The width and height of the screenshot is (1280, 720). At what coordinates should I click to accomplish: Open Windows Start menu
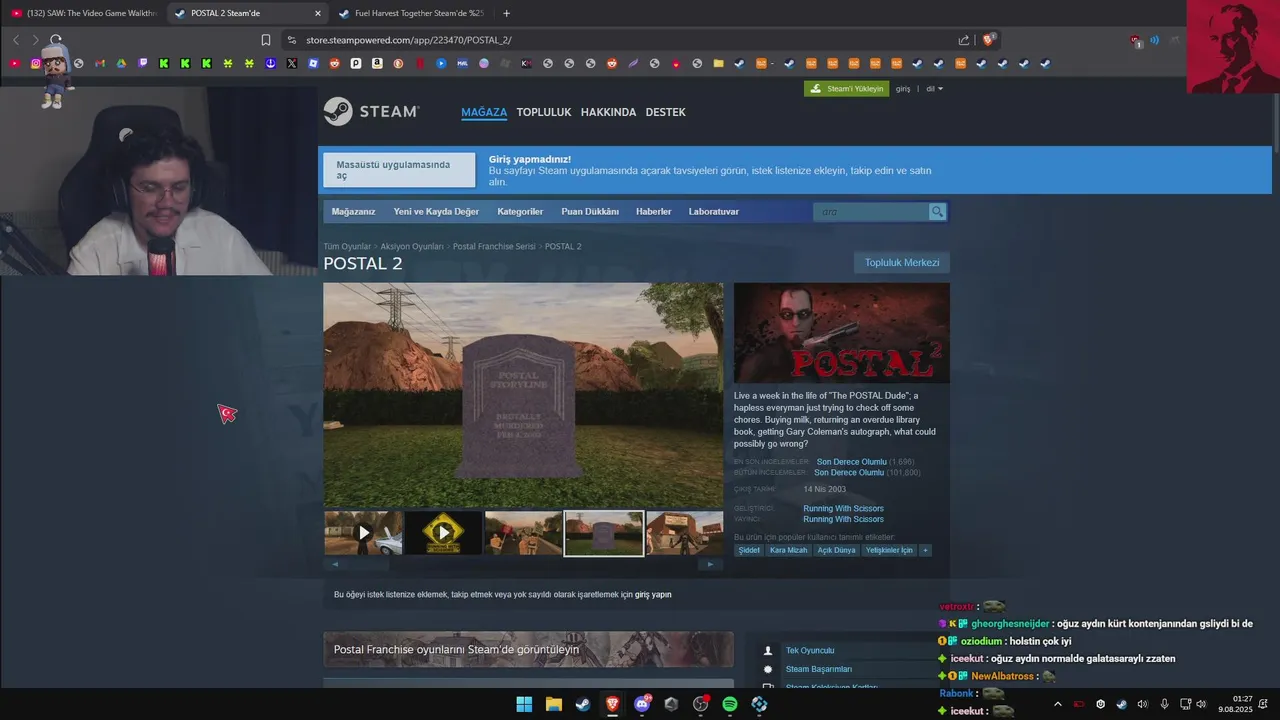524,704
